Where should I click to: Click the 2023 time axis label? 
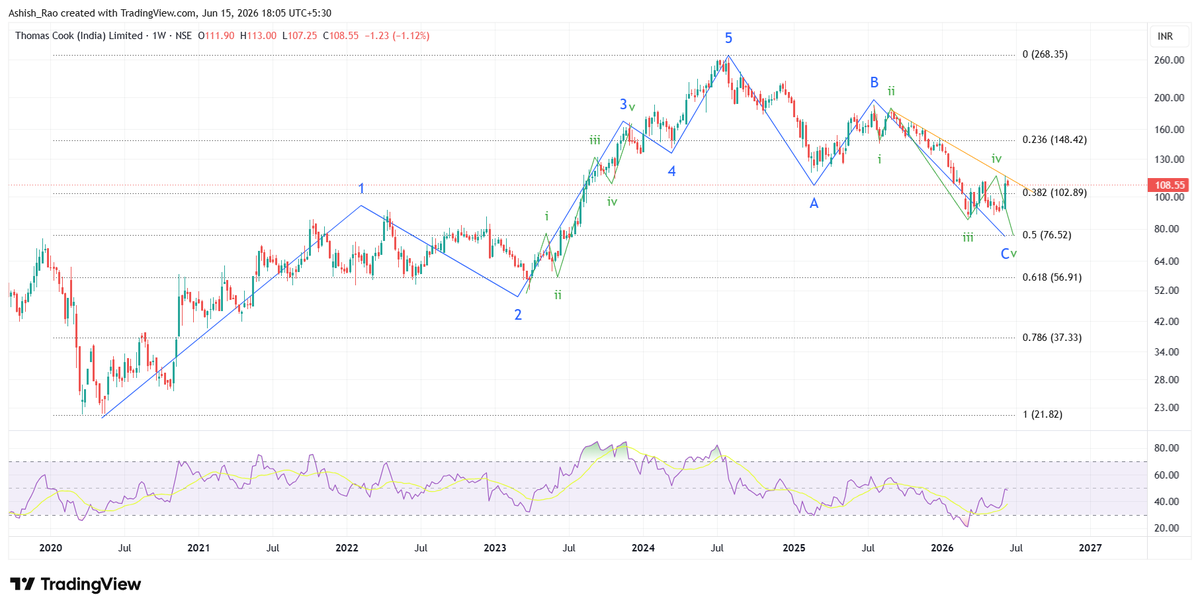[495, 548]
